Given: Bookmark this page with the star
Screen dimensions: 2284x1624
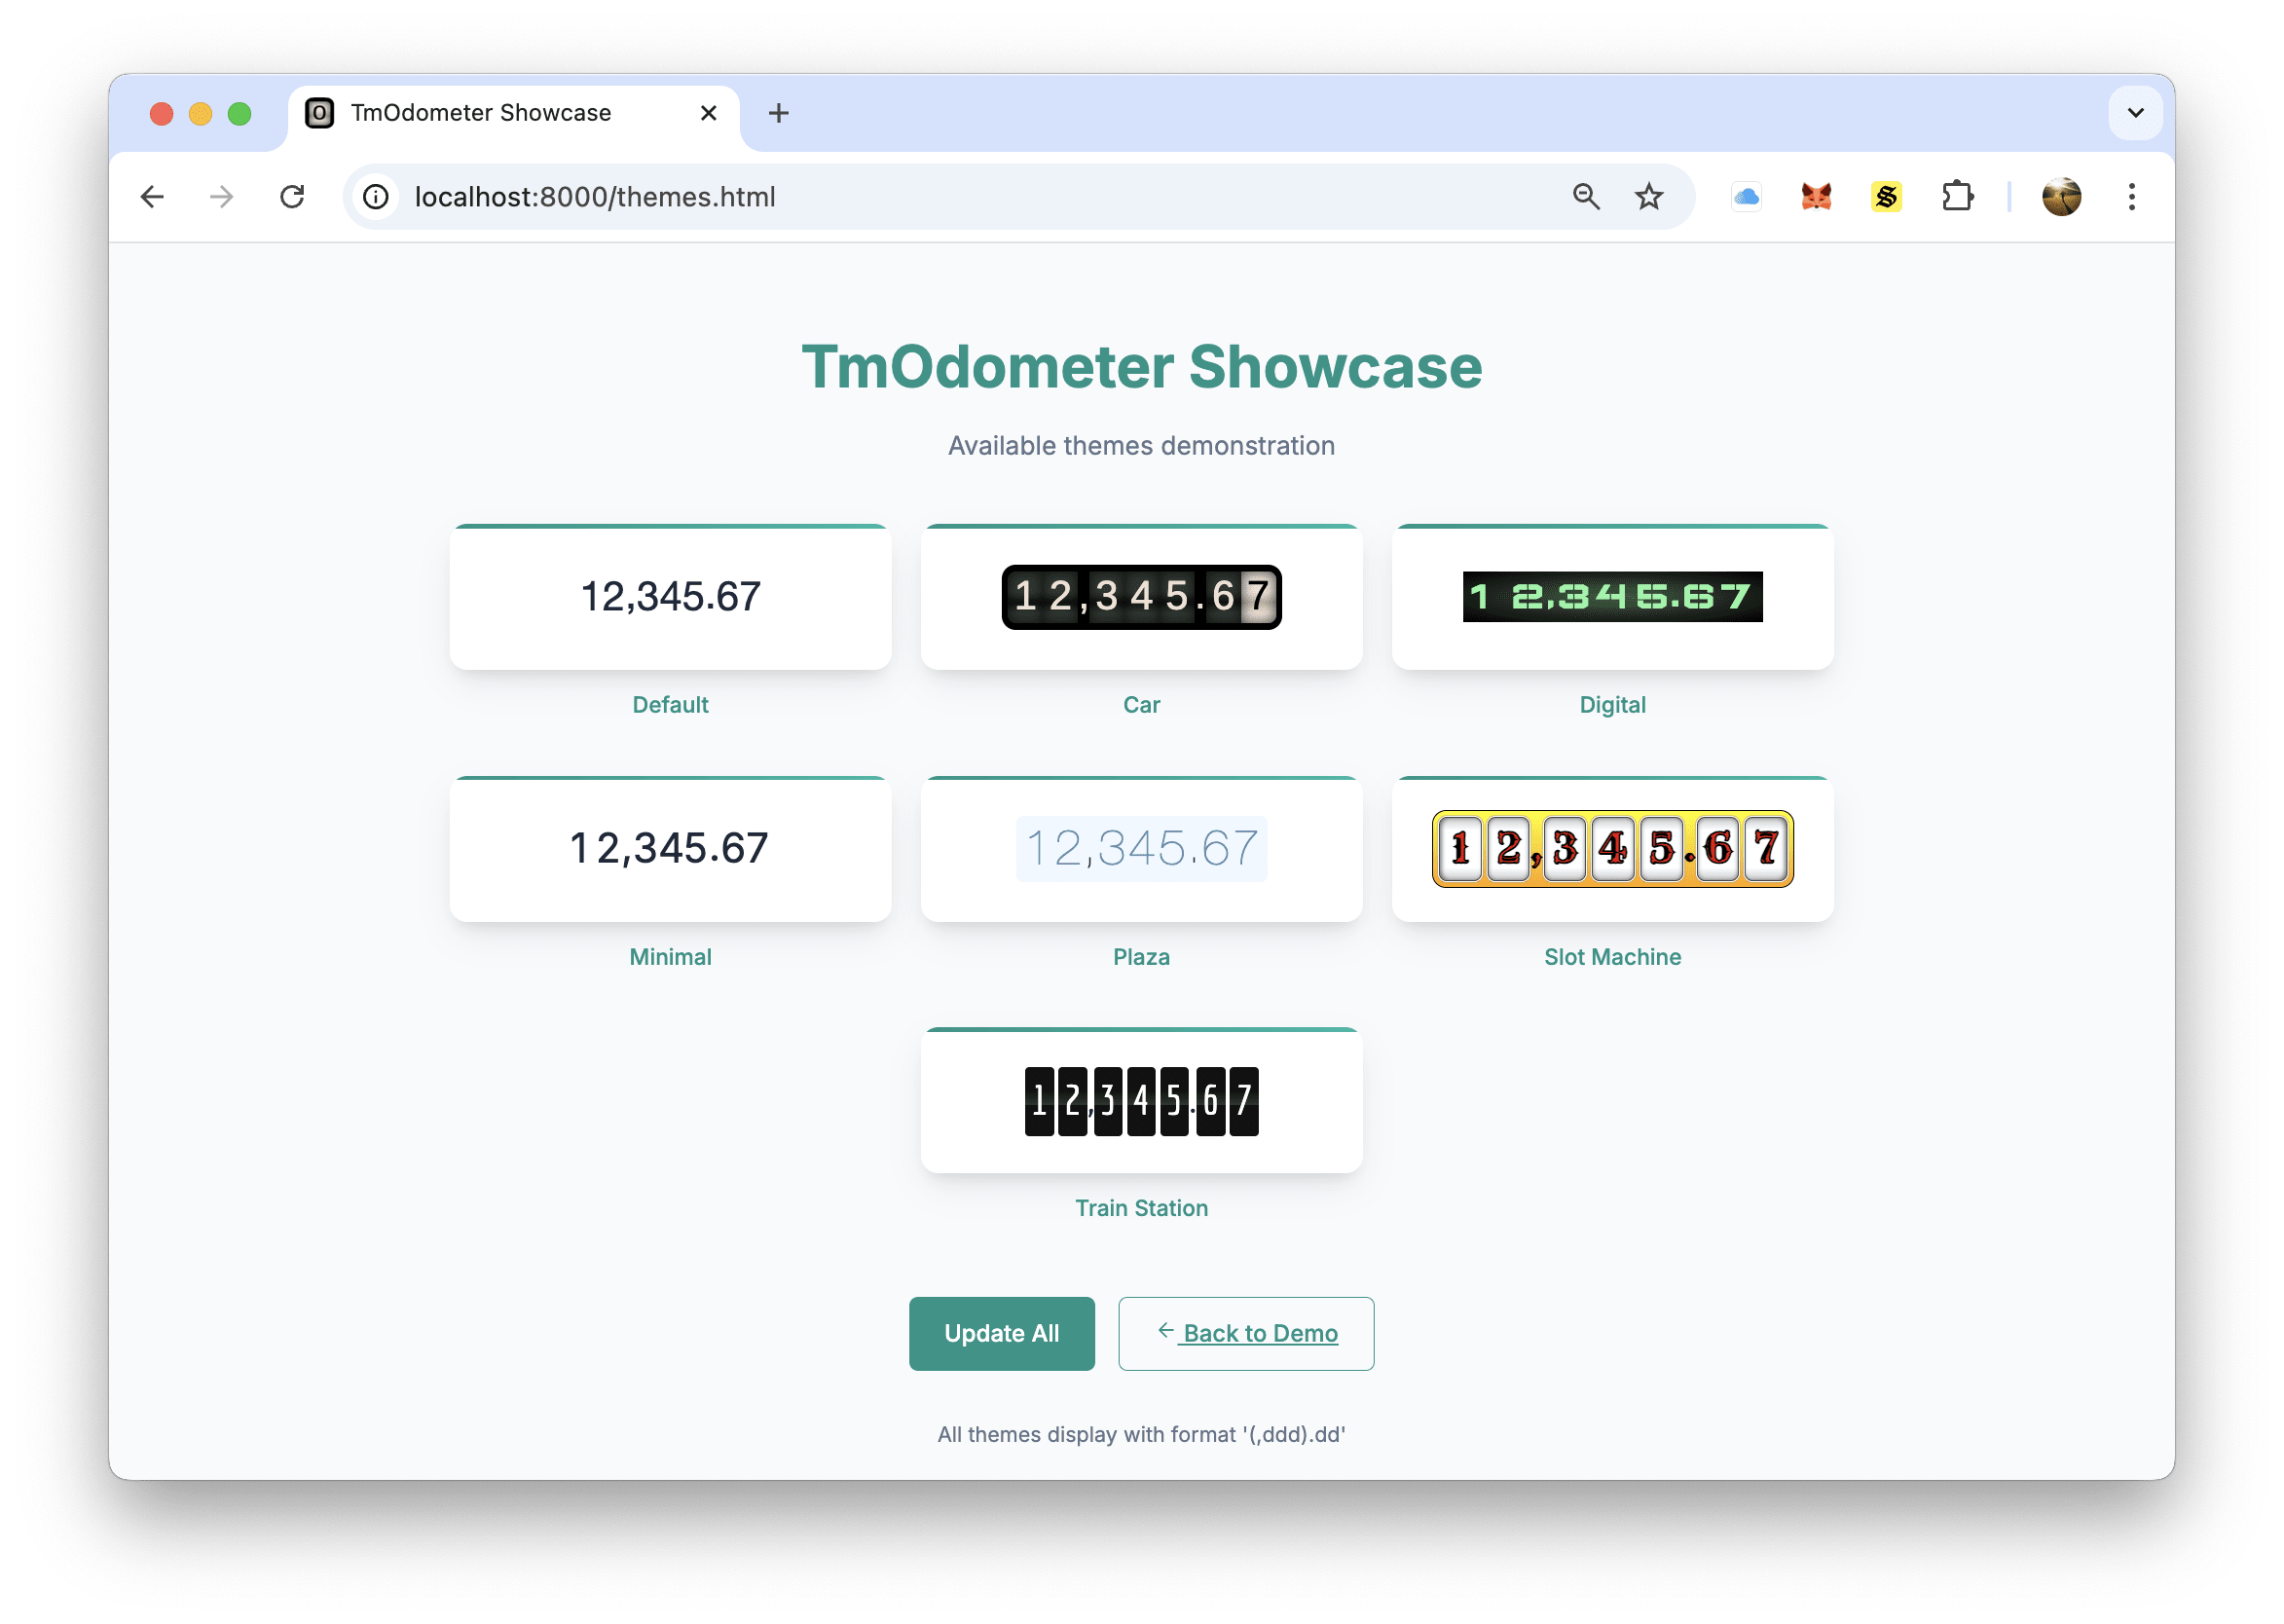Looking at the screenshot, I should pos(1649,197).
